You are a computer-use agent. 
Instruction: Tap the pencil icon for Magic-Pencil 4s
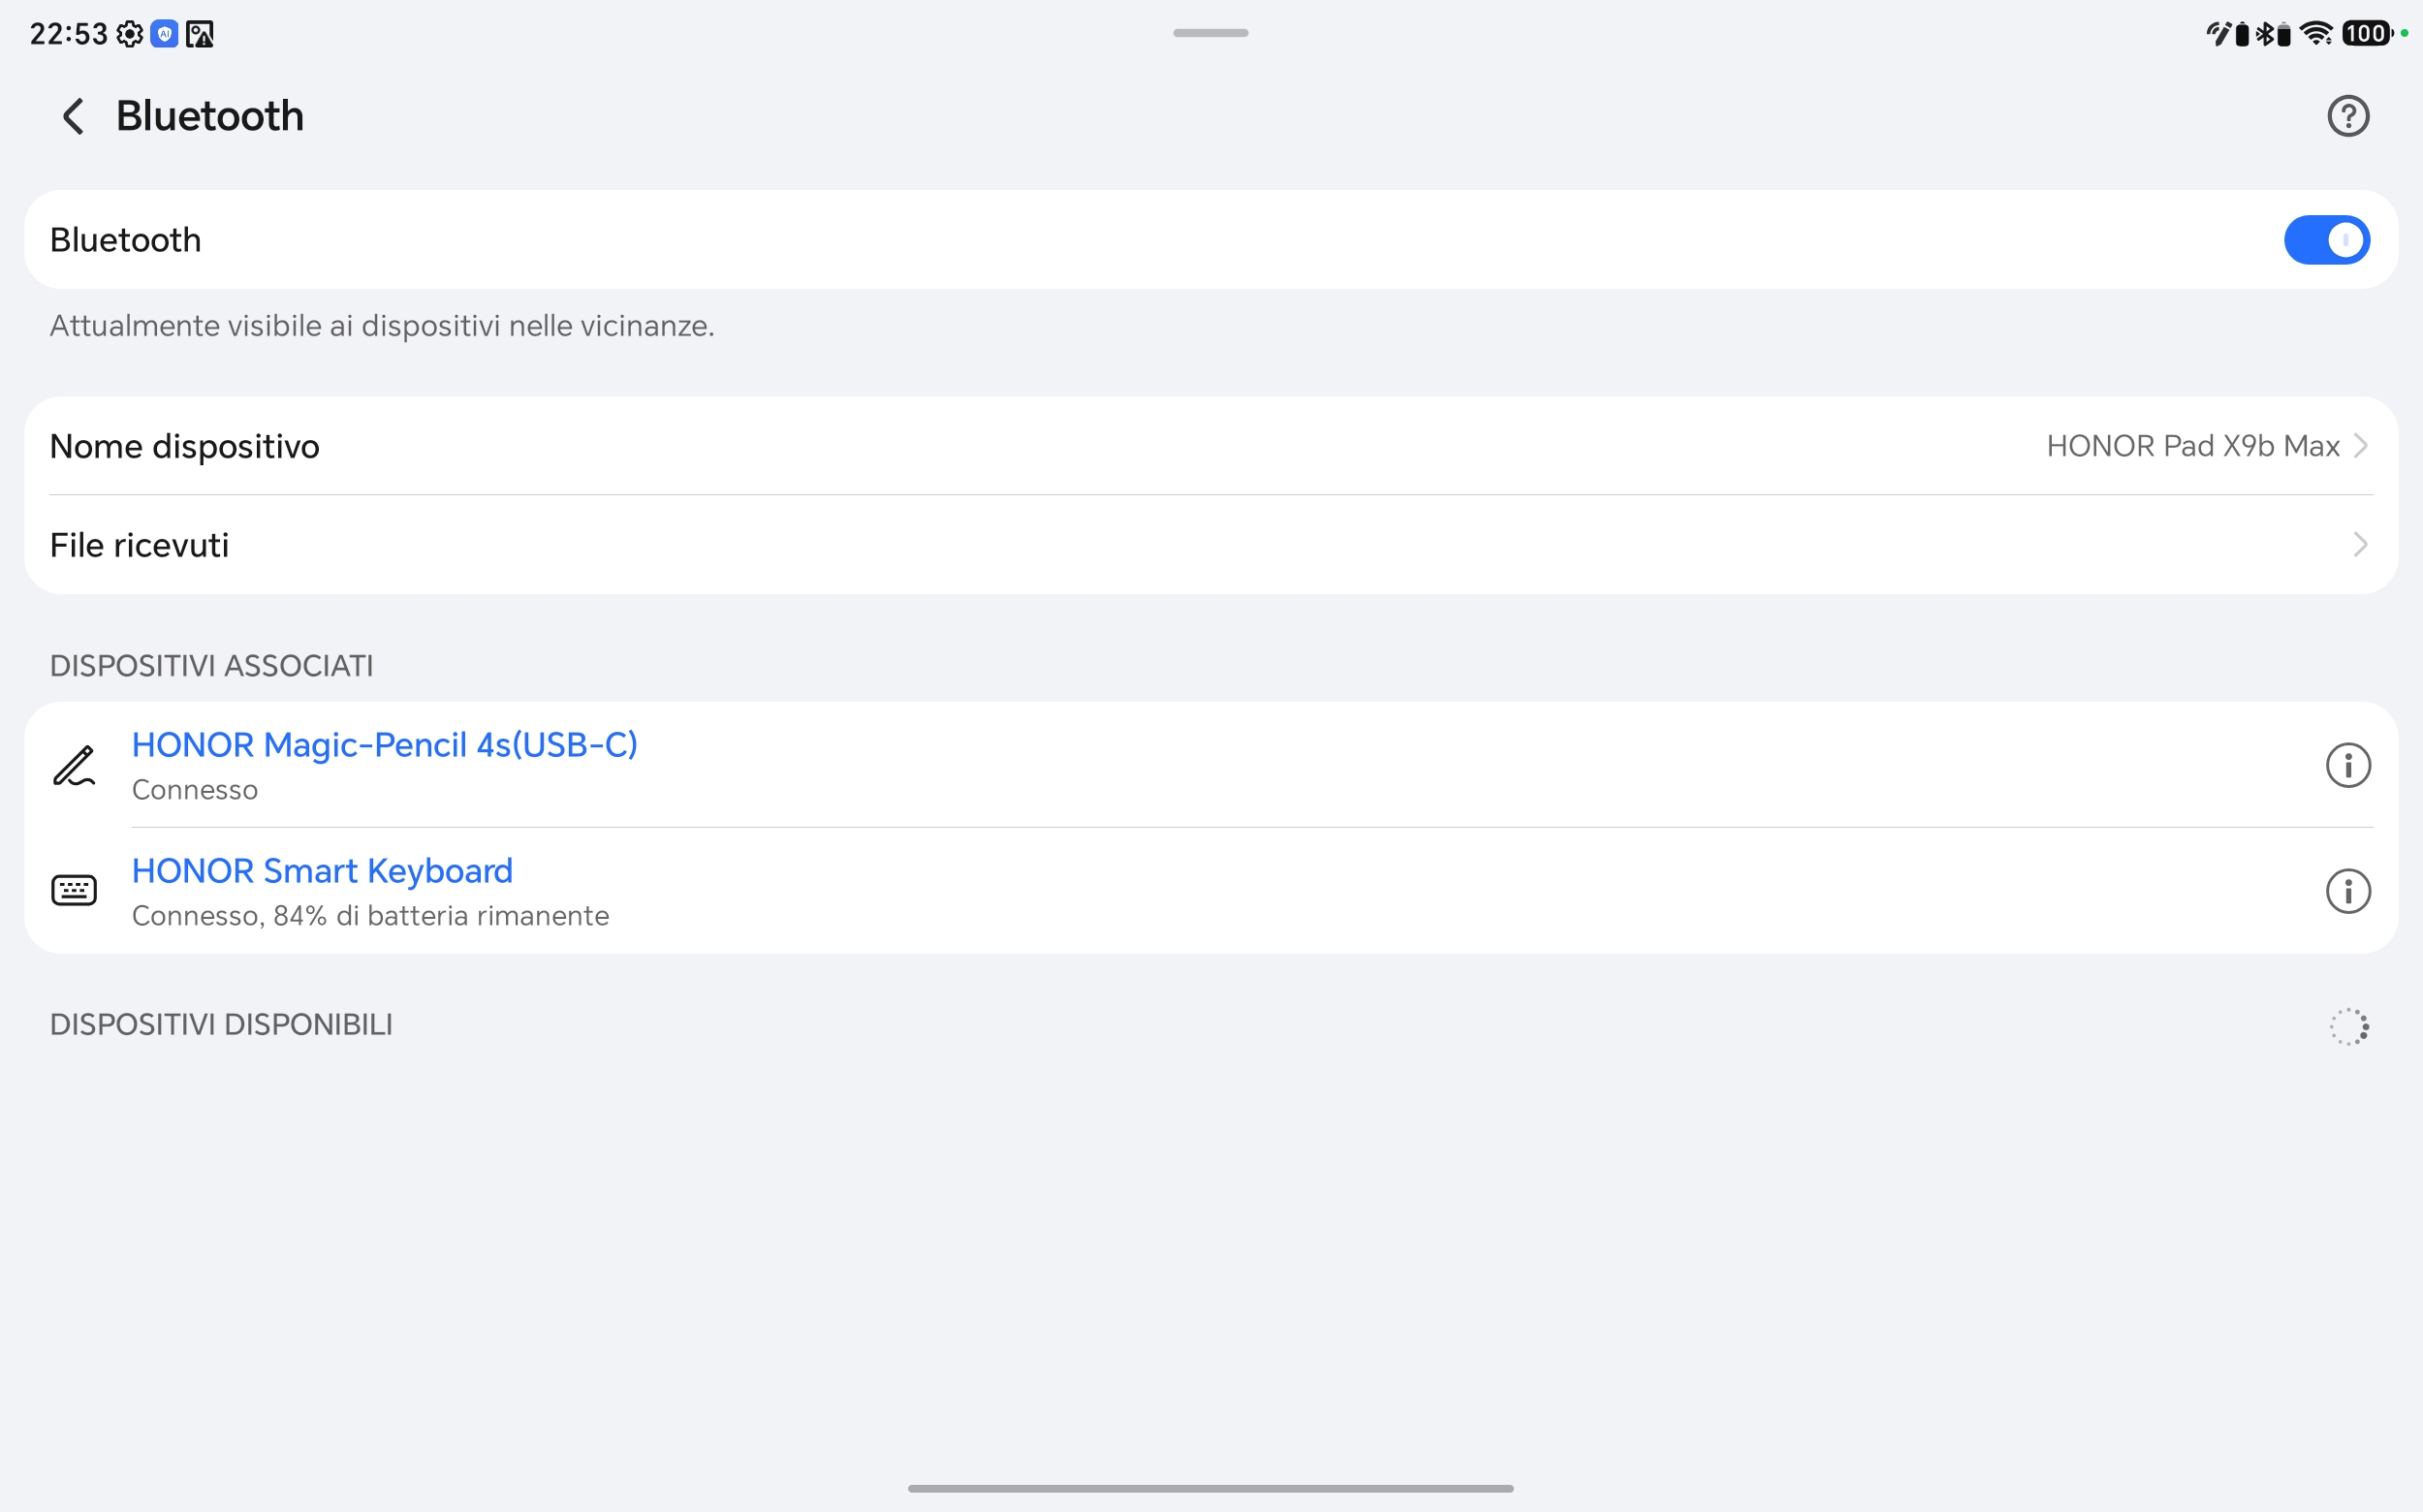[74, 766]
